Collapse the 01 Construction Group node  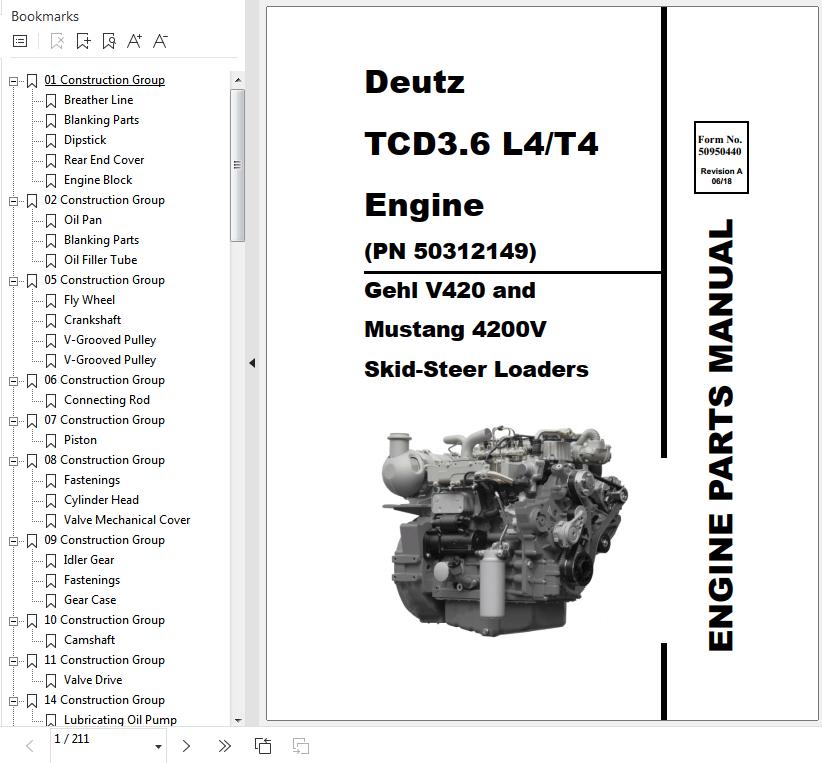point(13,81)
